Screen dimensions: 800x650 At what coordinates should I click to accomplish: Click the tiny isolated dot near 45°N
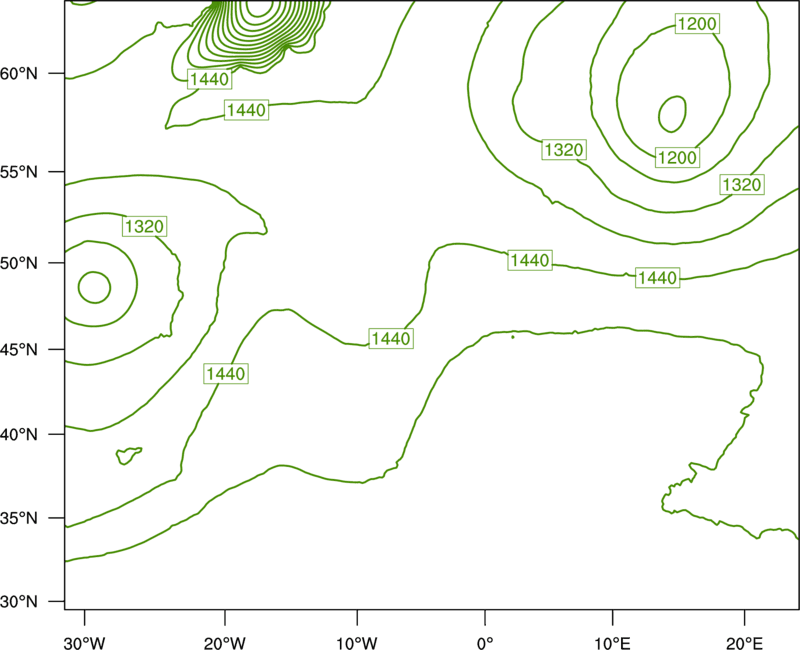click(513, 337)
